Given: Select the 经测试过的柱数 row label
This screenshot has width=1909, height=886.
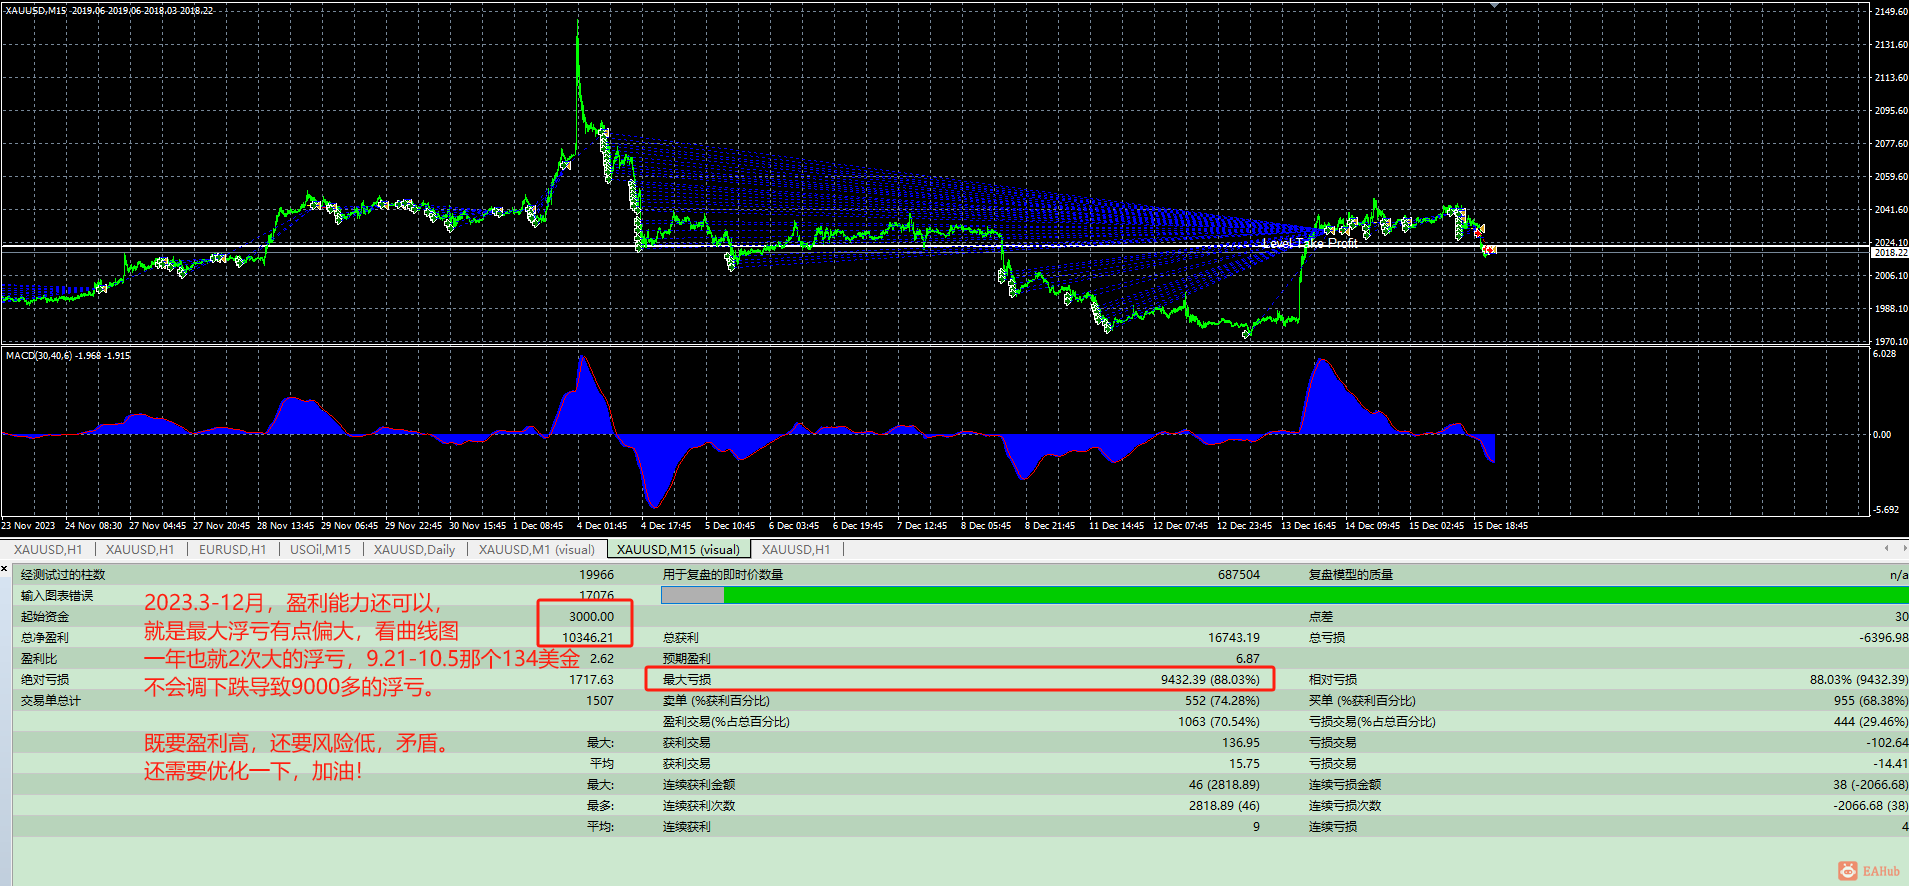Looking at the screenshot, I should pyautogui.click(x=63, y=575).
